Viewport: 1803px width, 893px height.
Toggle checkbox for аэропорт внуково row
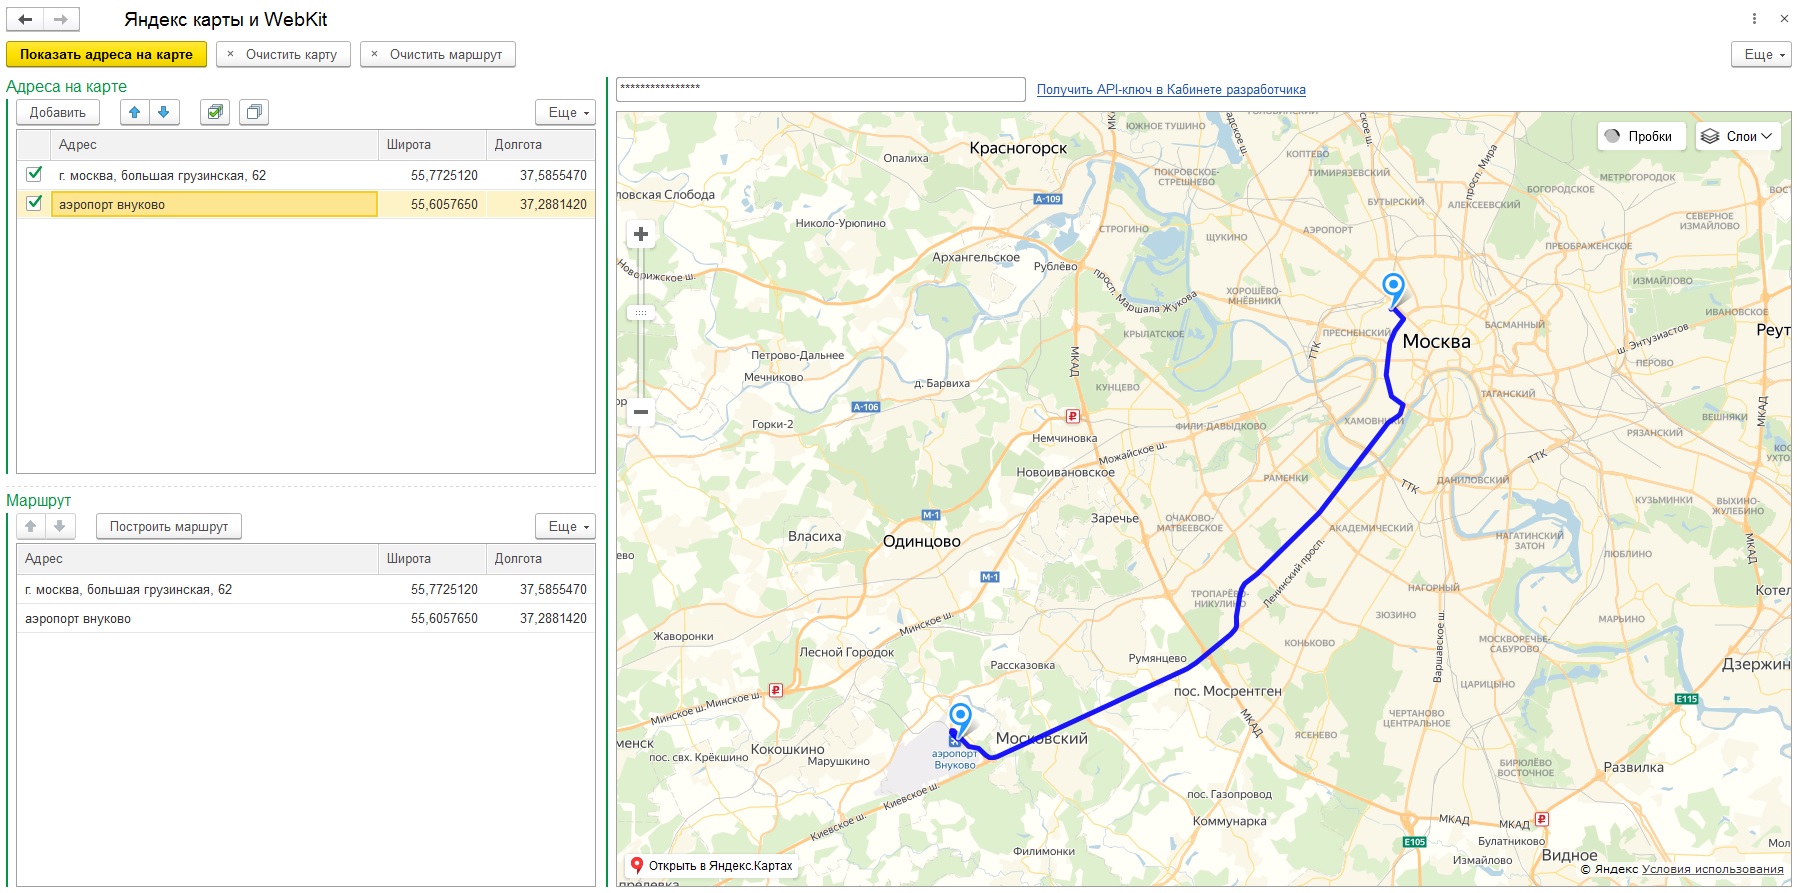[x=34, y=203]
